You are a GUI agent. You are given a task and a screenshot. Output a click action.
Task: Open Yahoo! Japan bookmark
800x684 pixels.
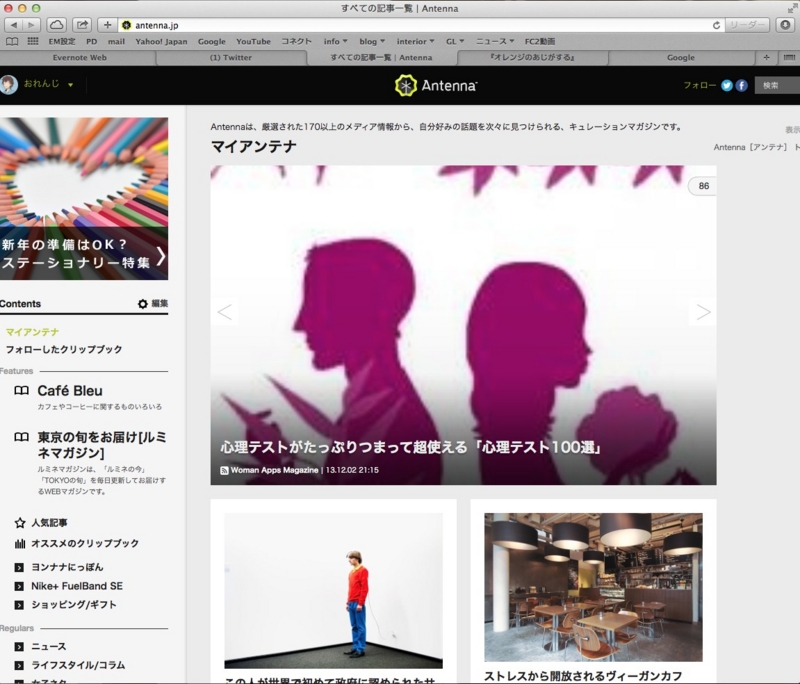(x=161, y=41)
